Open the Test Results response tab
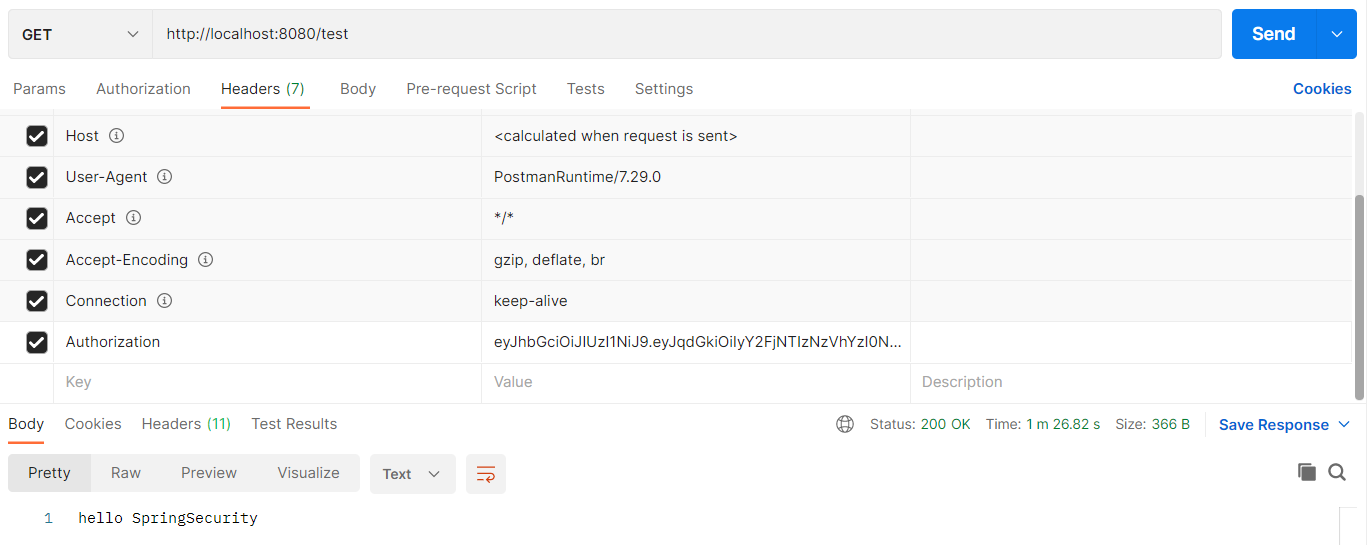 point(294,424)
